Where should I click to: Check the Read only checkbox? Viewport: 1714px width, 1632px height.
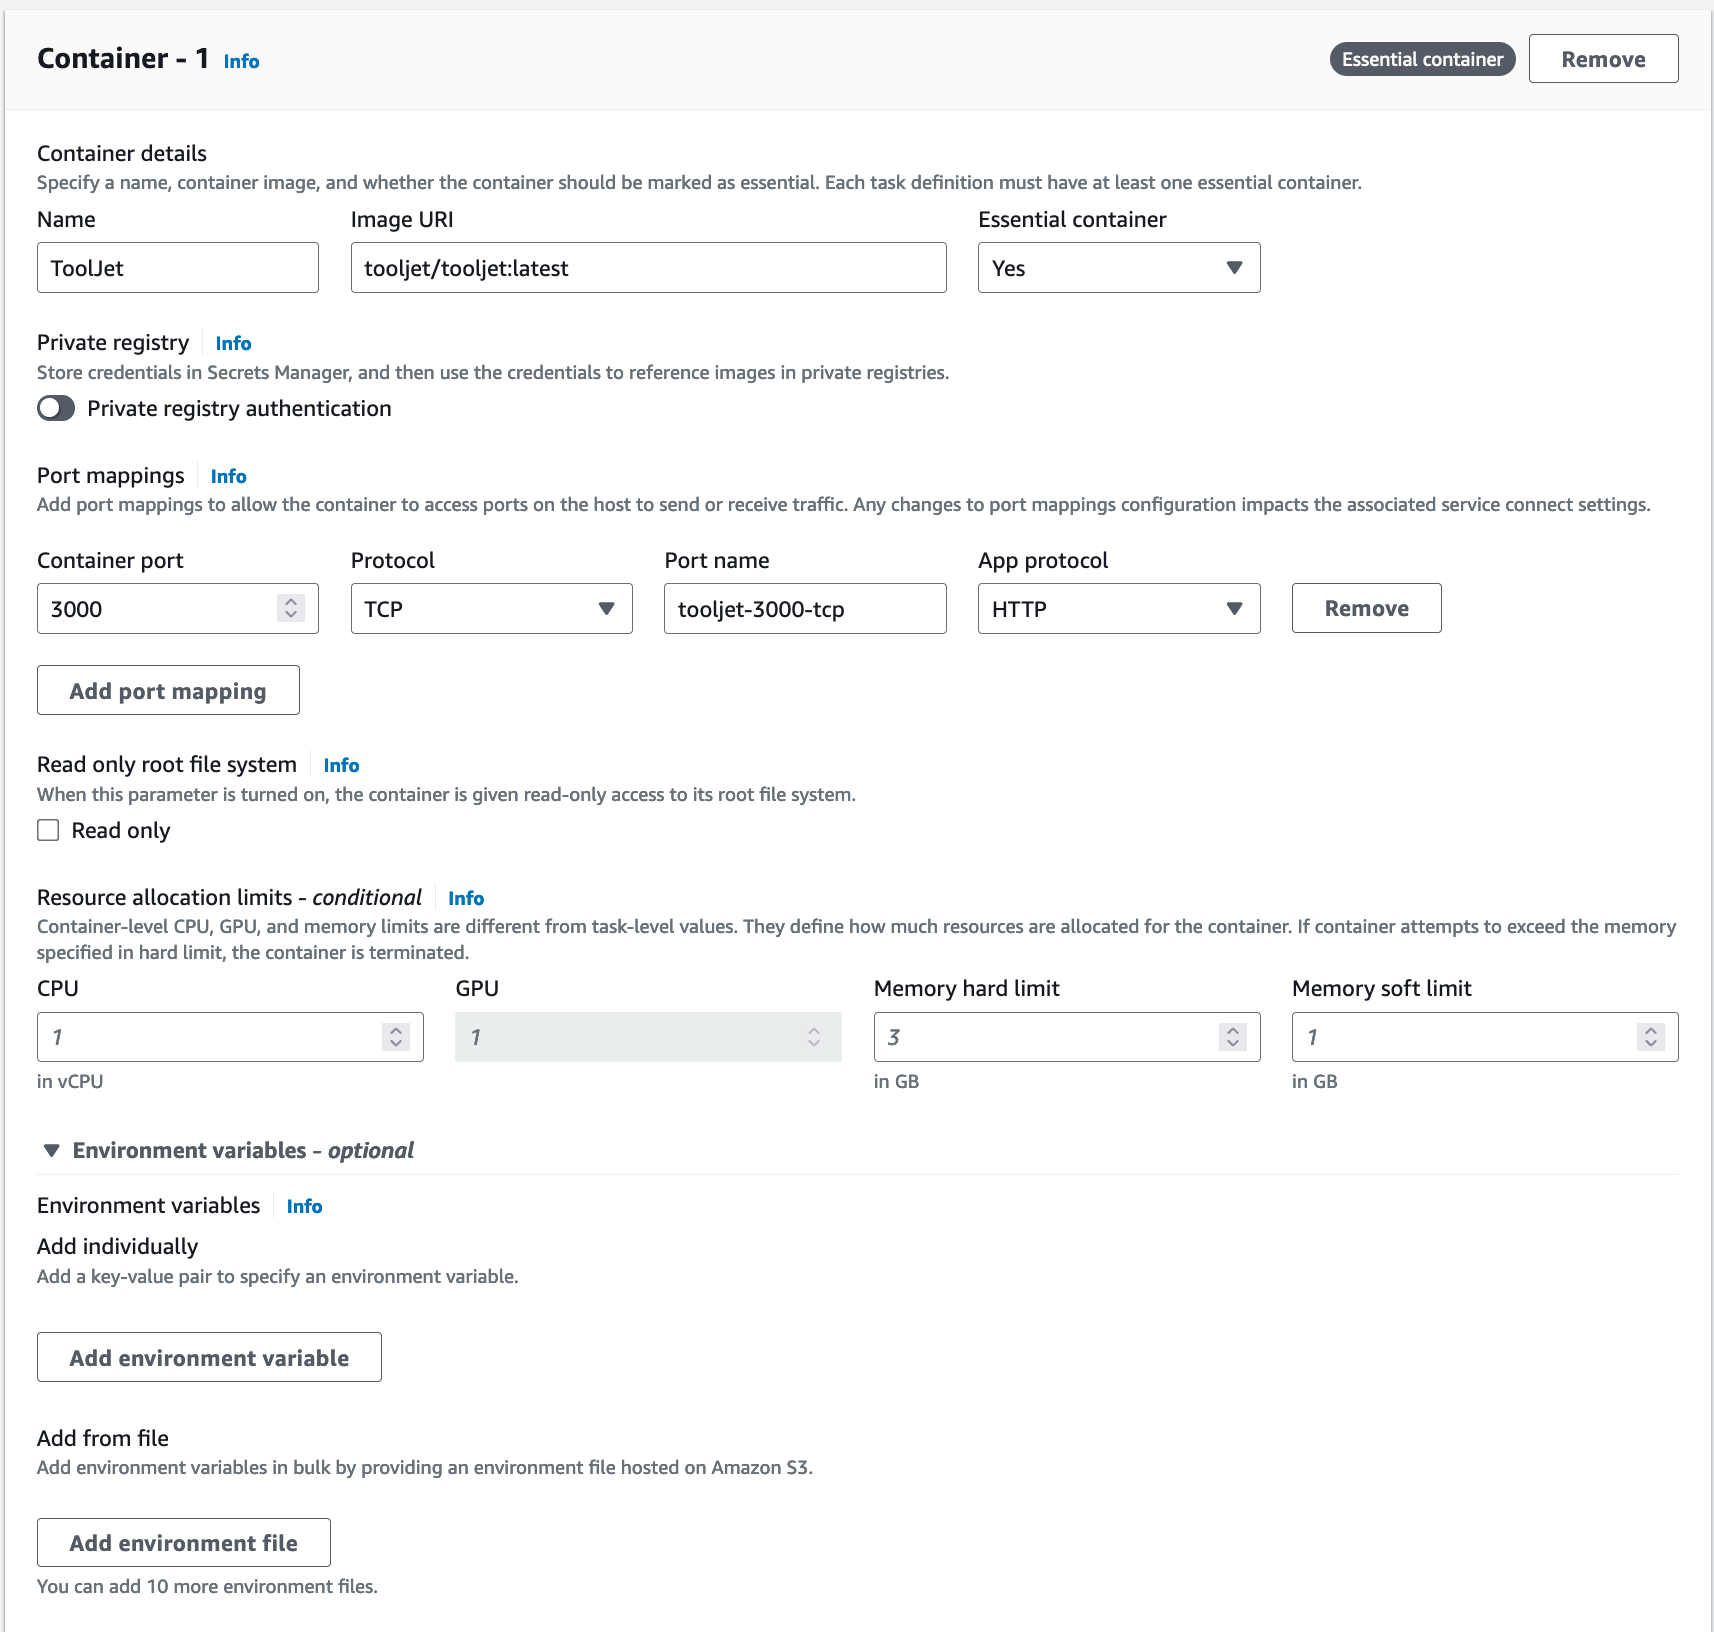pos(48,830)
